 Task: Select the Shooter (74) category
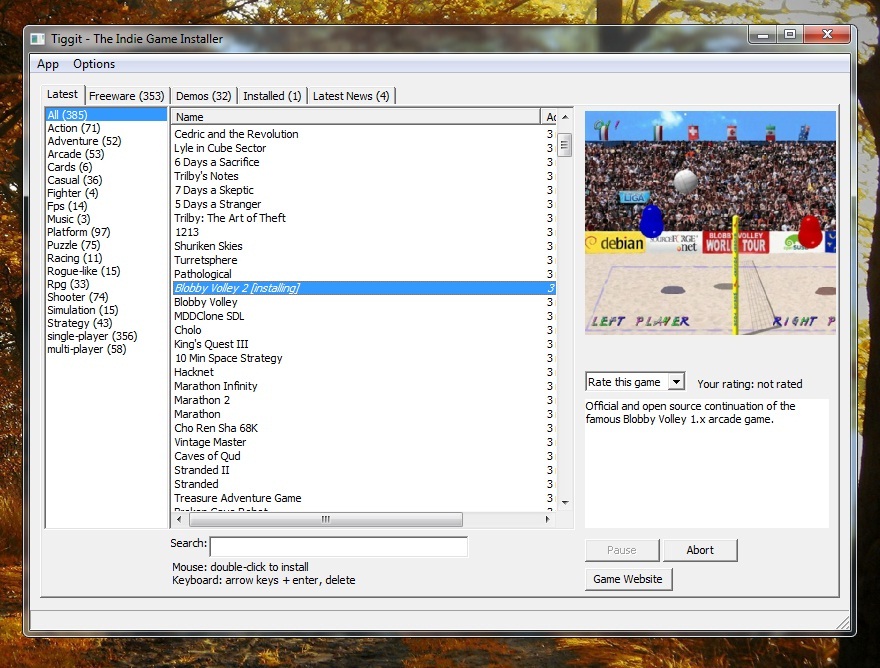(106, 297)
